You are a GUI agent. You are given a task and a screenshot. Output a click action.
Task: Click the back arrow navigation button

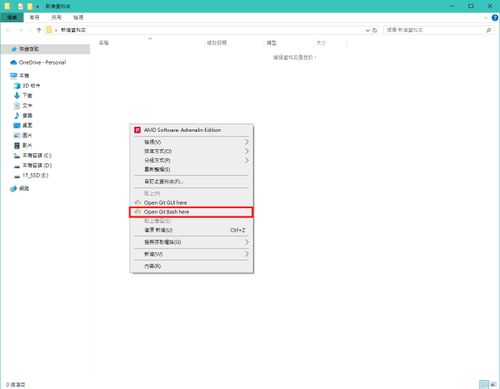(x=9, y=30)
